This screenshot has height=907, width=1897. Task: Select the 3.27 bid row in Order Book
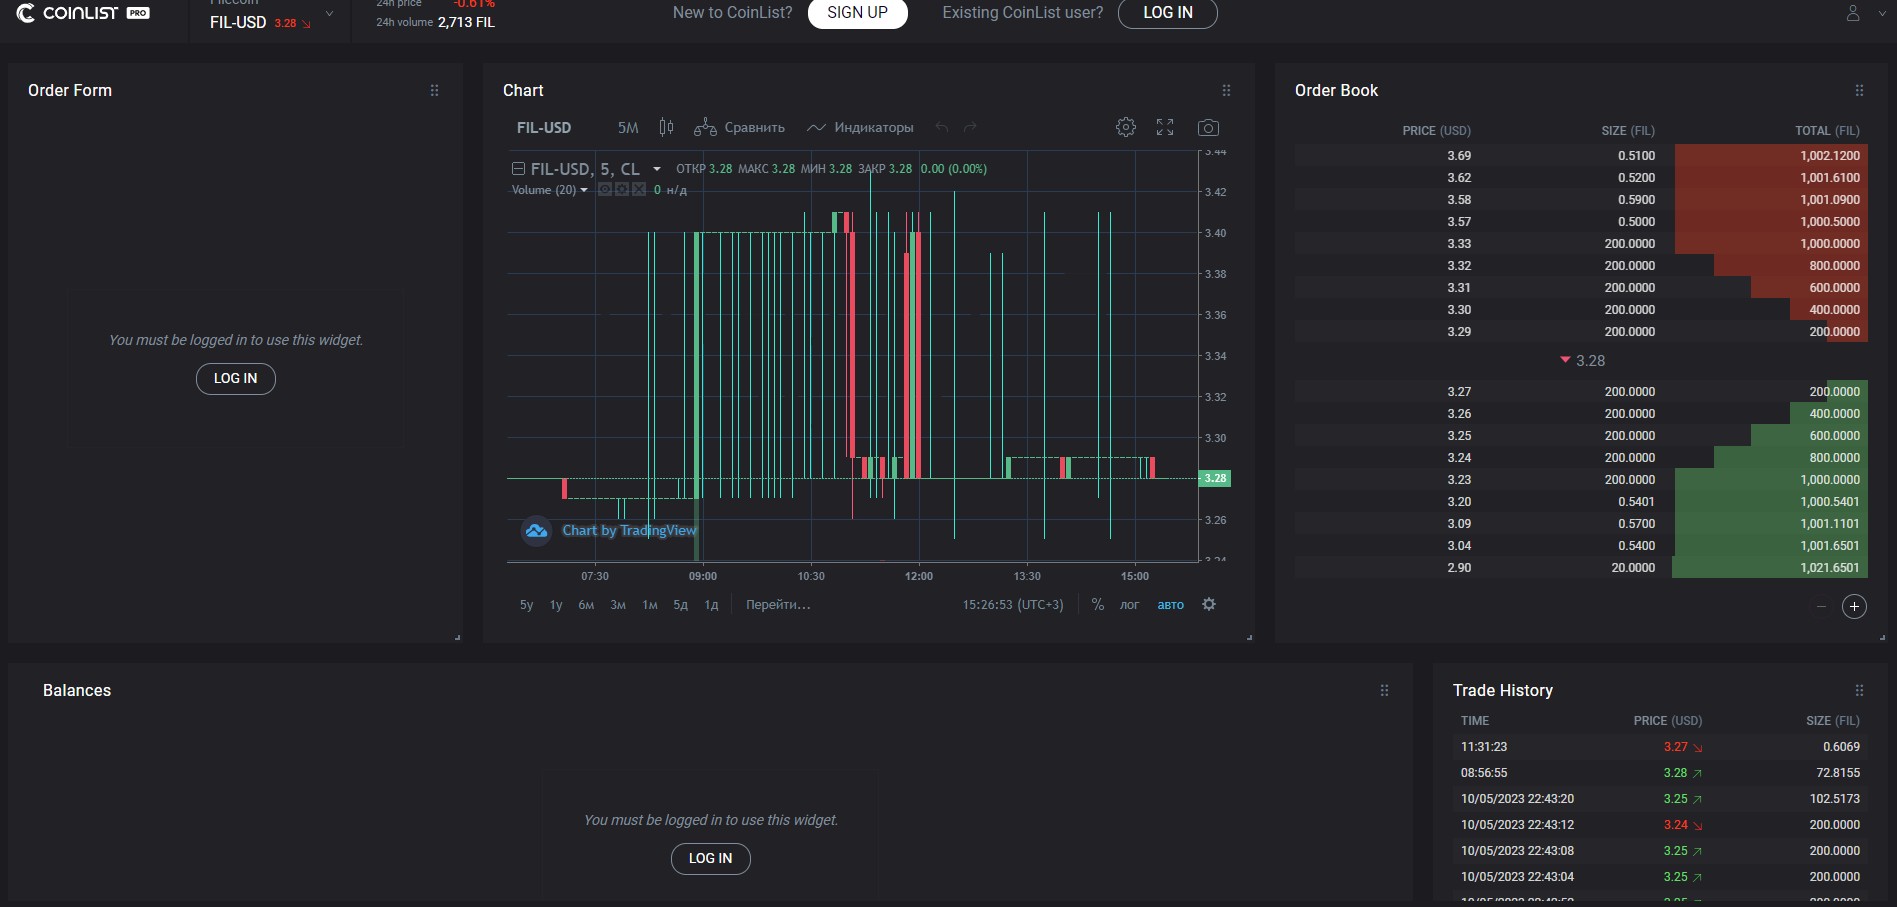[x=1581, y=391]
